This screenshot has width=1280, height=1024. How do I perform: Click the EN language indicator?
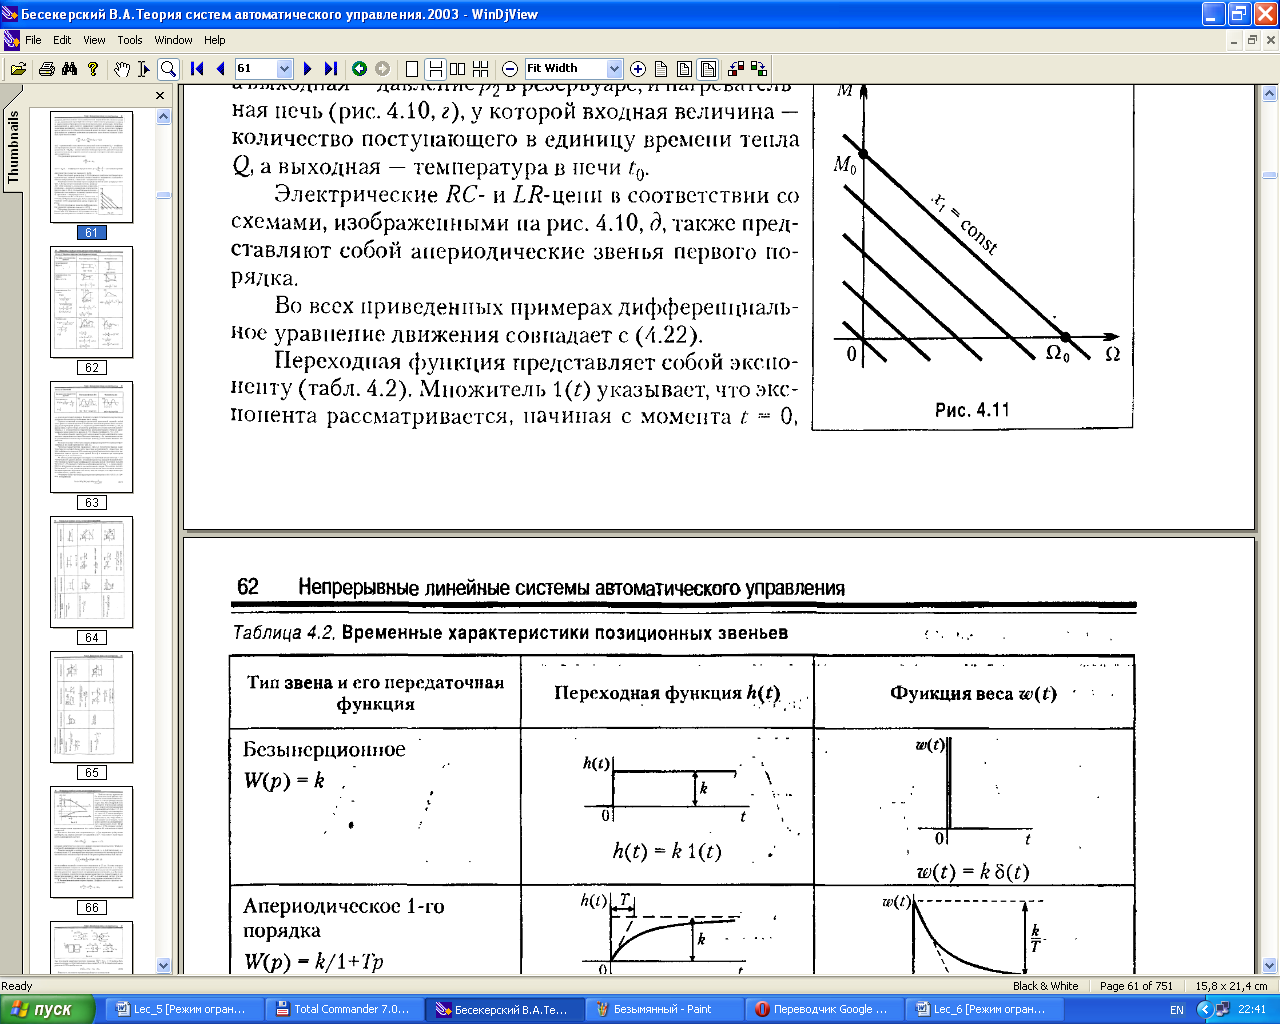click(x=1177, y=1010)
